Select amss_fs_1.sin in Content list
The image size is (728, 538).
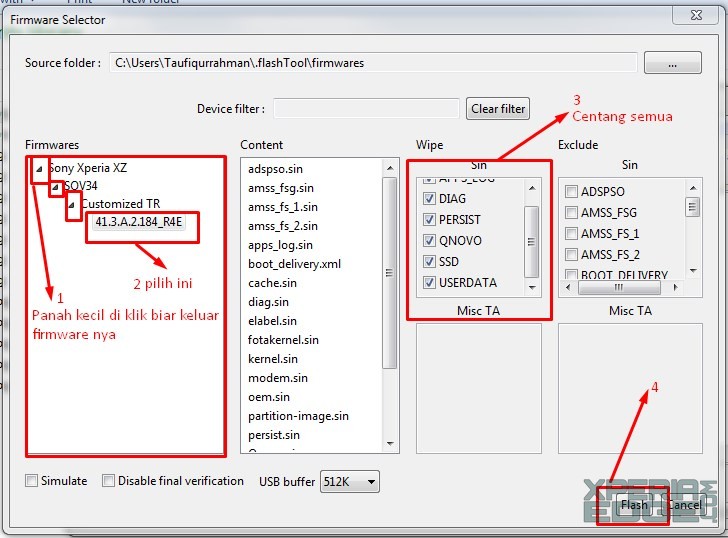coord(283,207)
